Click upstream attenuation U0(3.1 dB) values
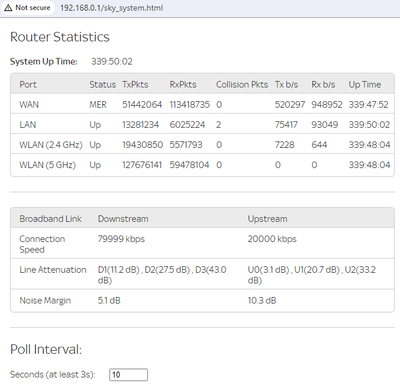This screenshot has height=384, width=400. coord(312,275)
